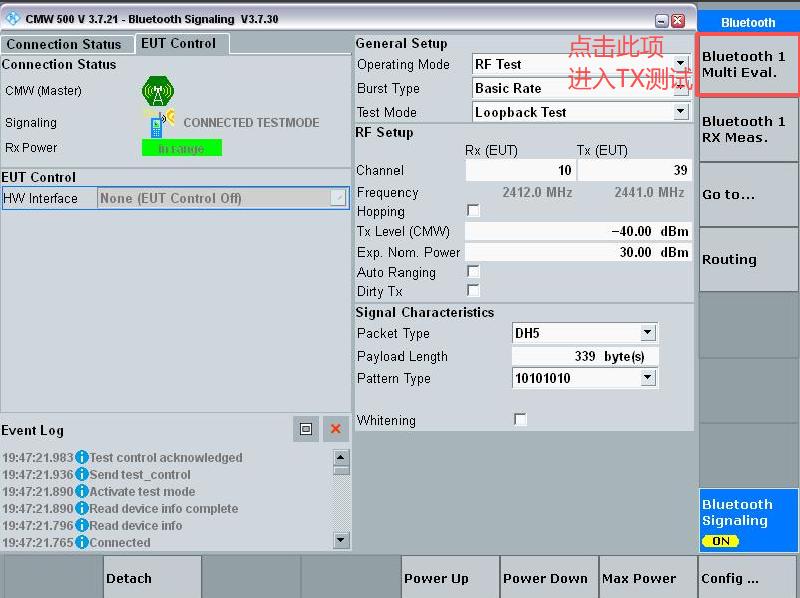The image size is (800, 598).
Task: Click the Bluetooth header softkey
Action: 748,22
